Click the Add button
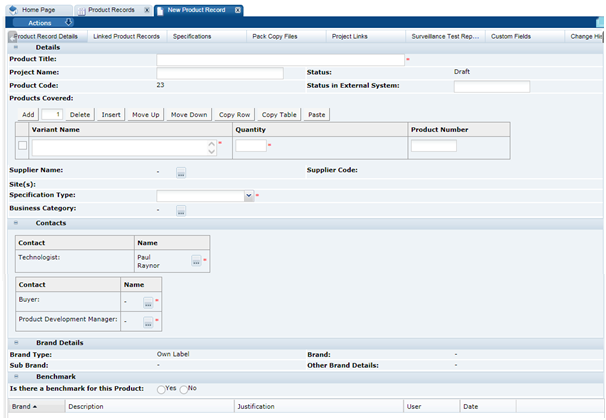The width and height of the screenshot is (606, 420). [28, 115]
